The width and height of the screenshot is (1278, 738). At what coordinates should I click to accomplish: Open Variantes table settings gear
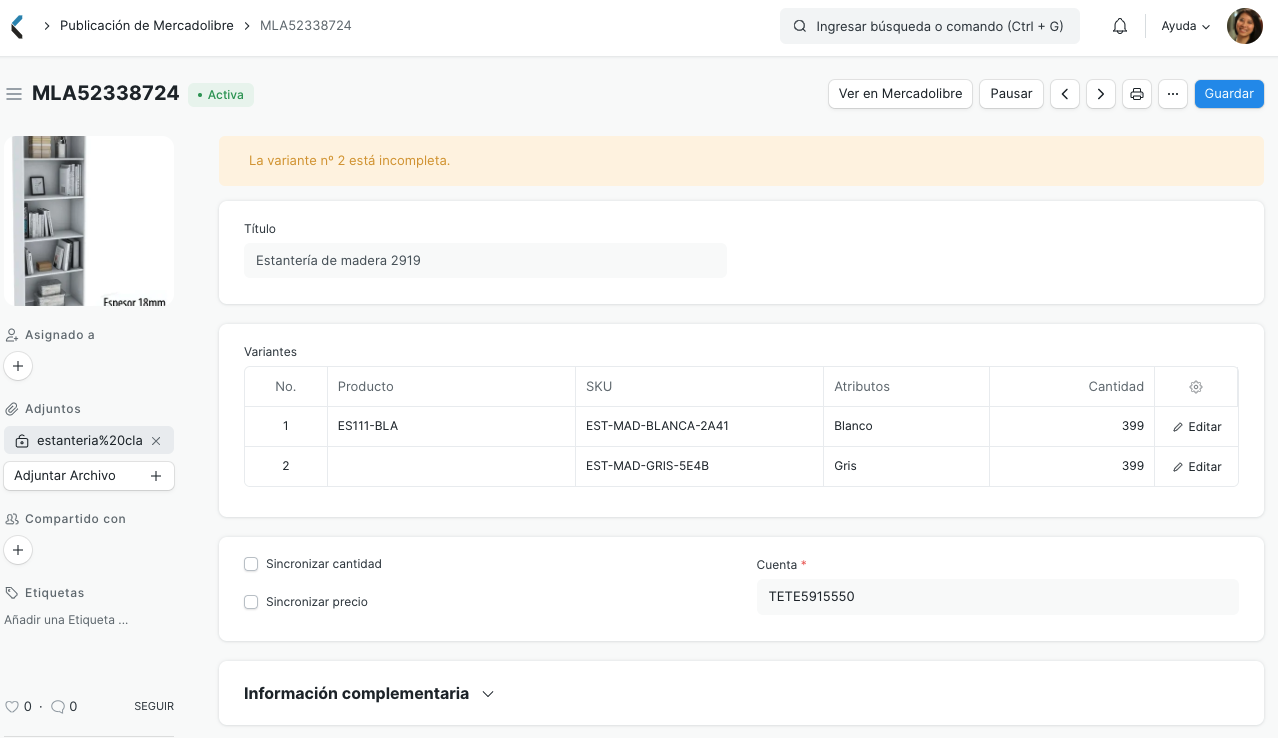[x=1196, y=387]
